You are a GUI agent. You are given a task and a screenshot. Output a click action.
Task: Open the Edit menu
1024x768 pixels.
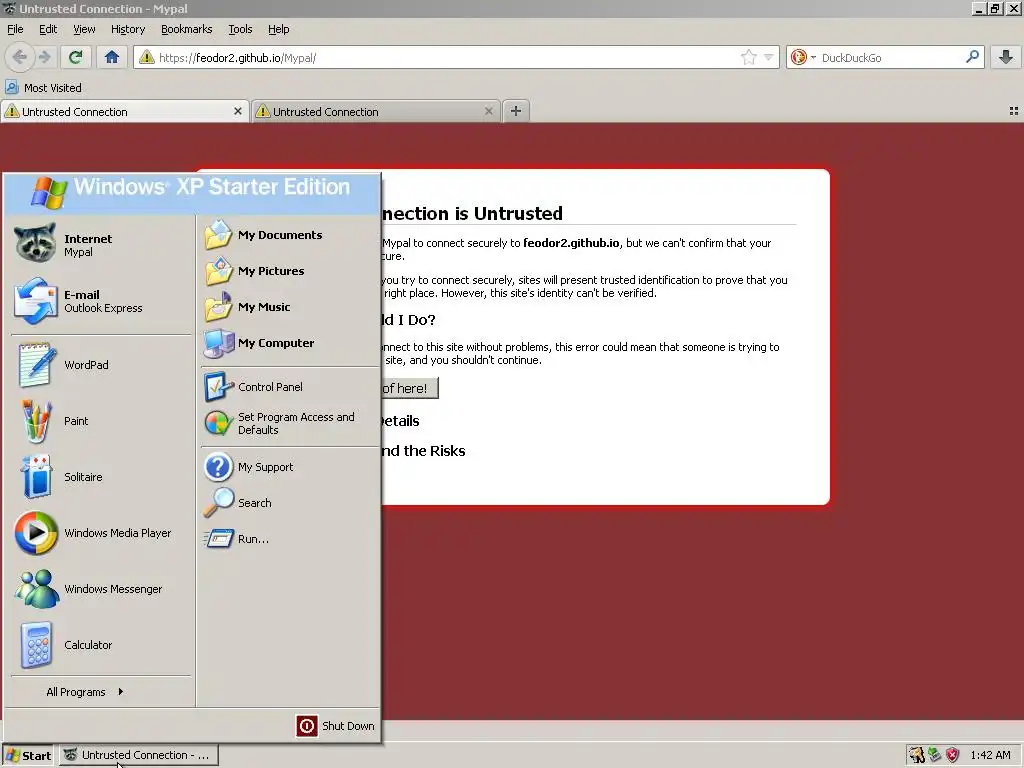48,29
